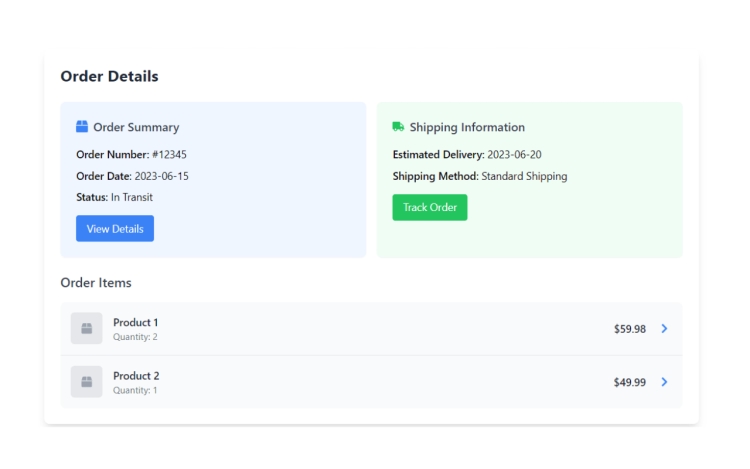Viewport: 750px width, 469px height.
Task: Click the Order Items section heading
Action: (96, 283)
